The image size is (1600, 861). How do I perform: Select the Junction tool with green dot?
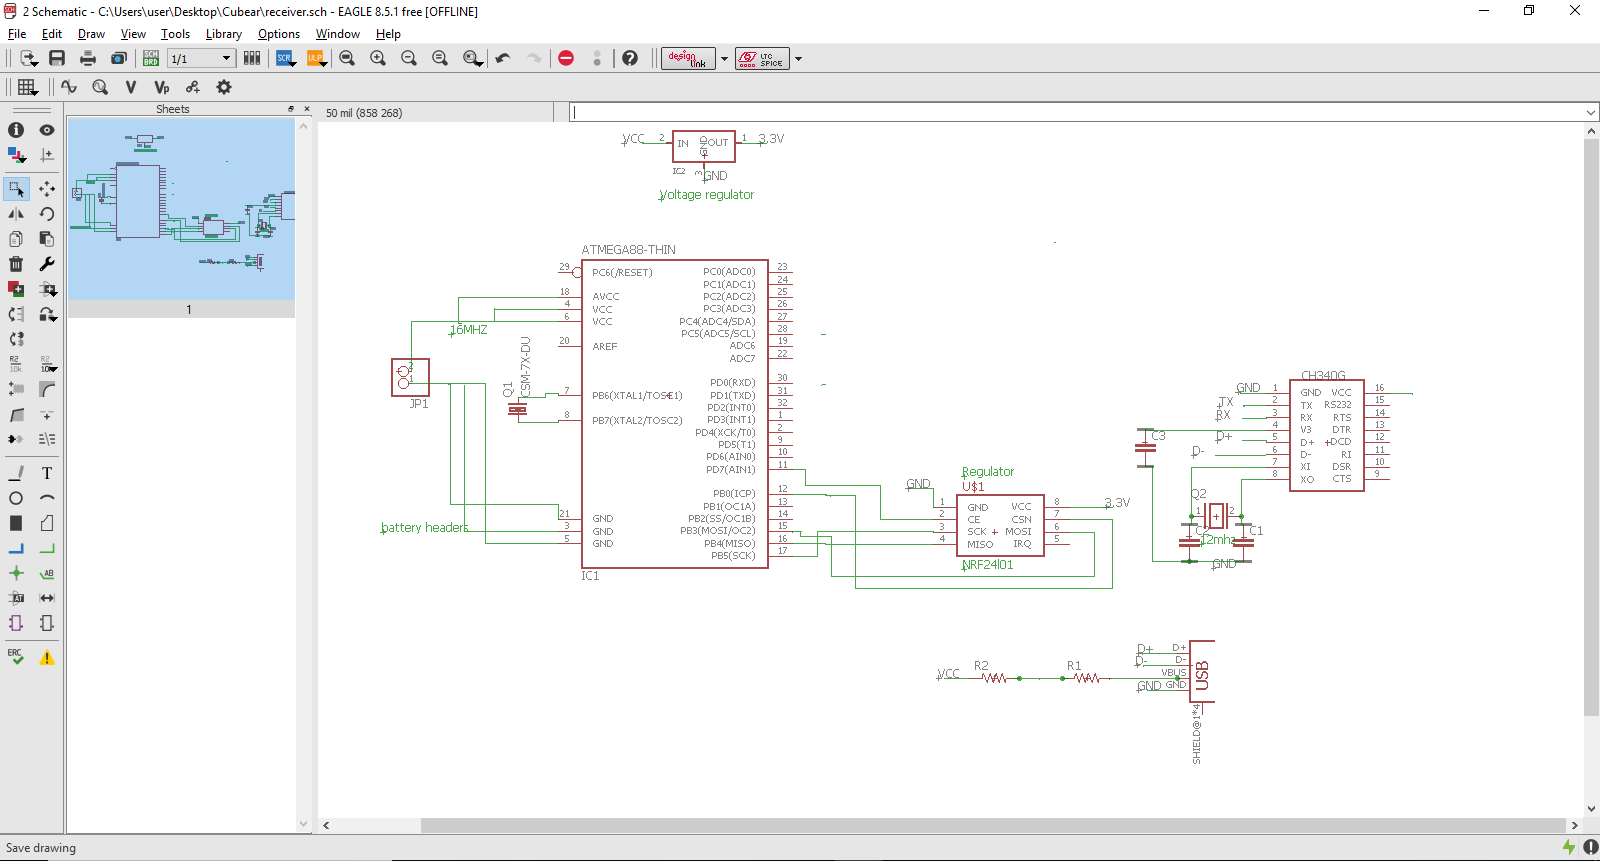pos(16,573)
